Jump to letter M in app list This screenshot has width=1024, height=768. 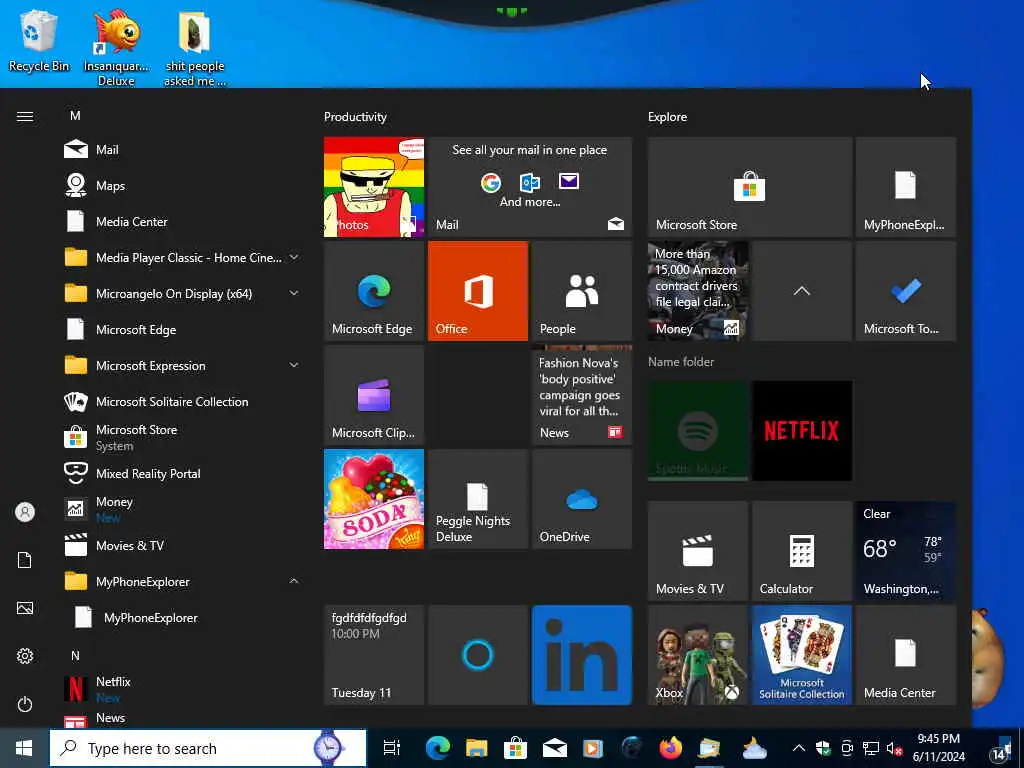[75, 116]
